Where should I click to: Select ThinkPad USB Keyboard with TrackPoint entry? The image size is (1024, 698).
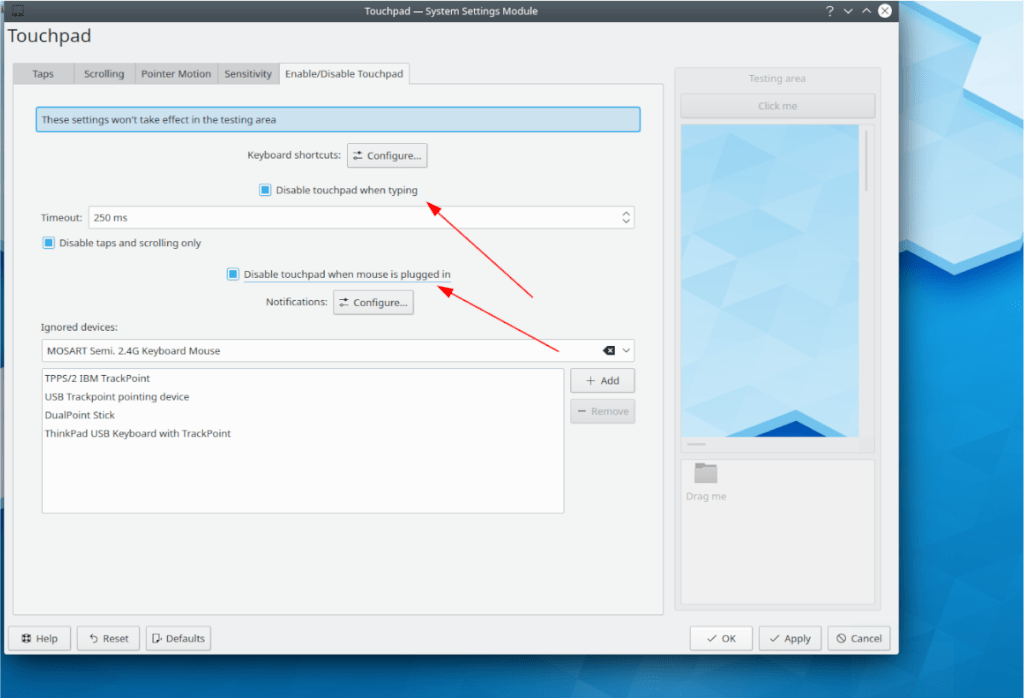pyautogui.click(x=138, y=434)
